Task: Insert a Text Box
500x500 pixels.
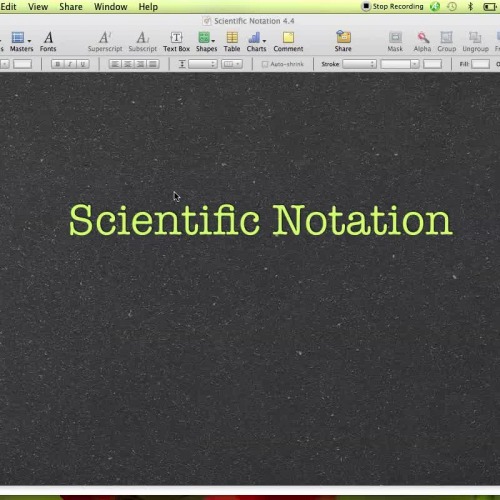Action: pyautogui.click(x=176, y=41)
